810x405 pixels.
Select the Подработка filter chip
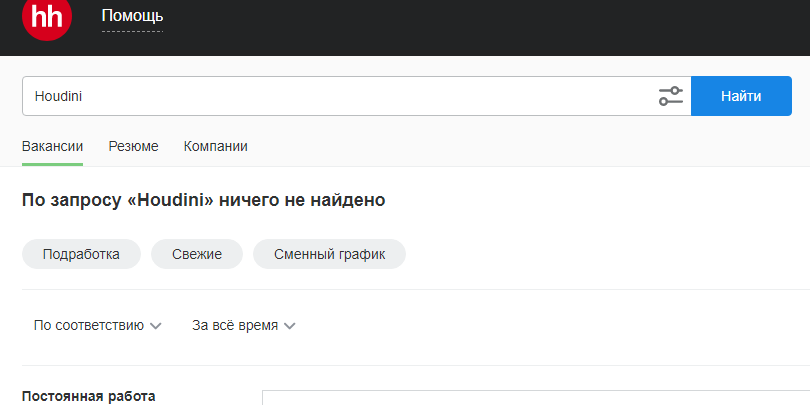click(x=81, y=254)
